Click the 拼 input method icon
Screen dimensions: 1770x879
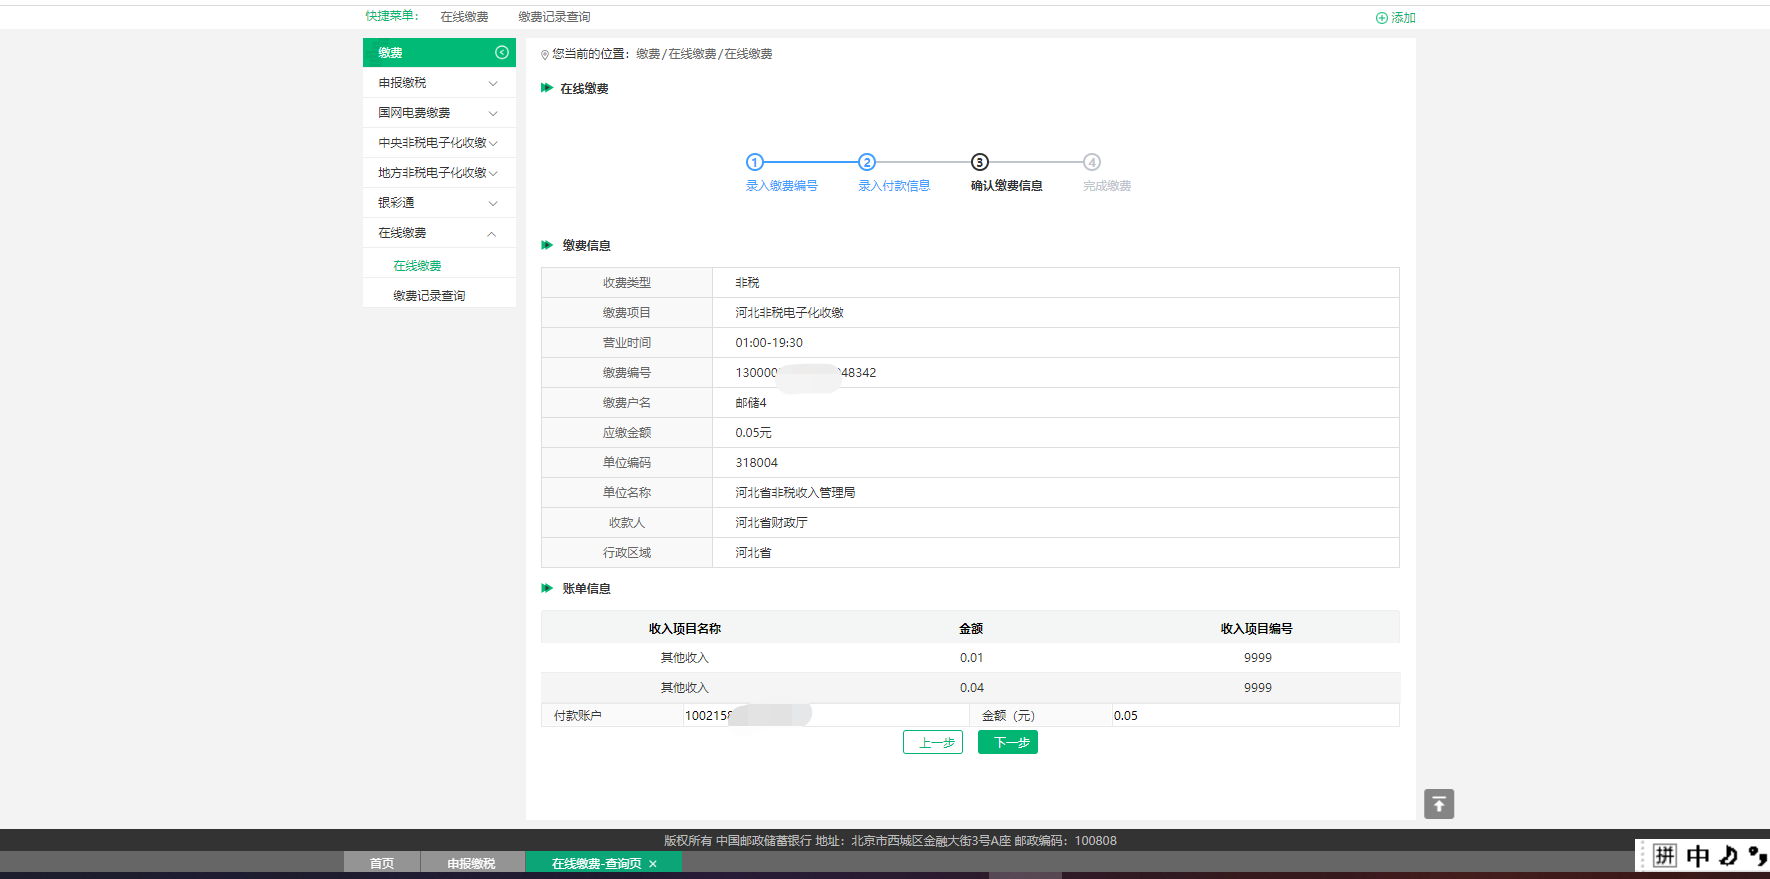(1664, 856)
